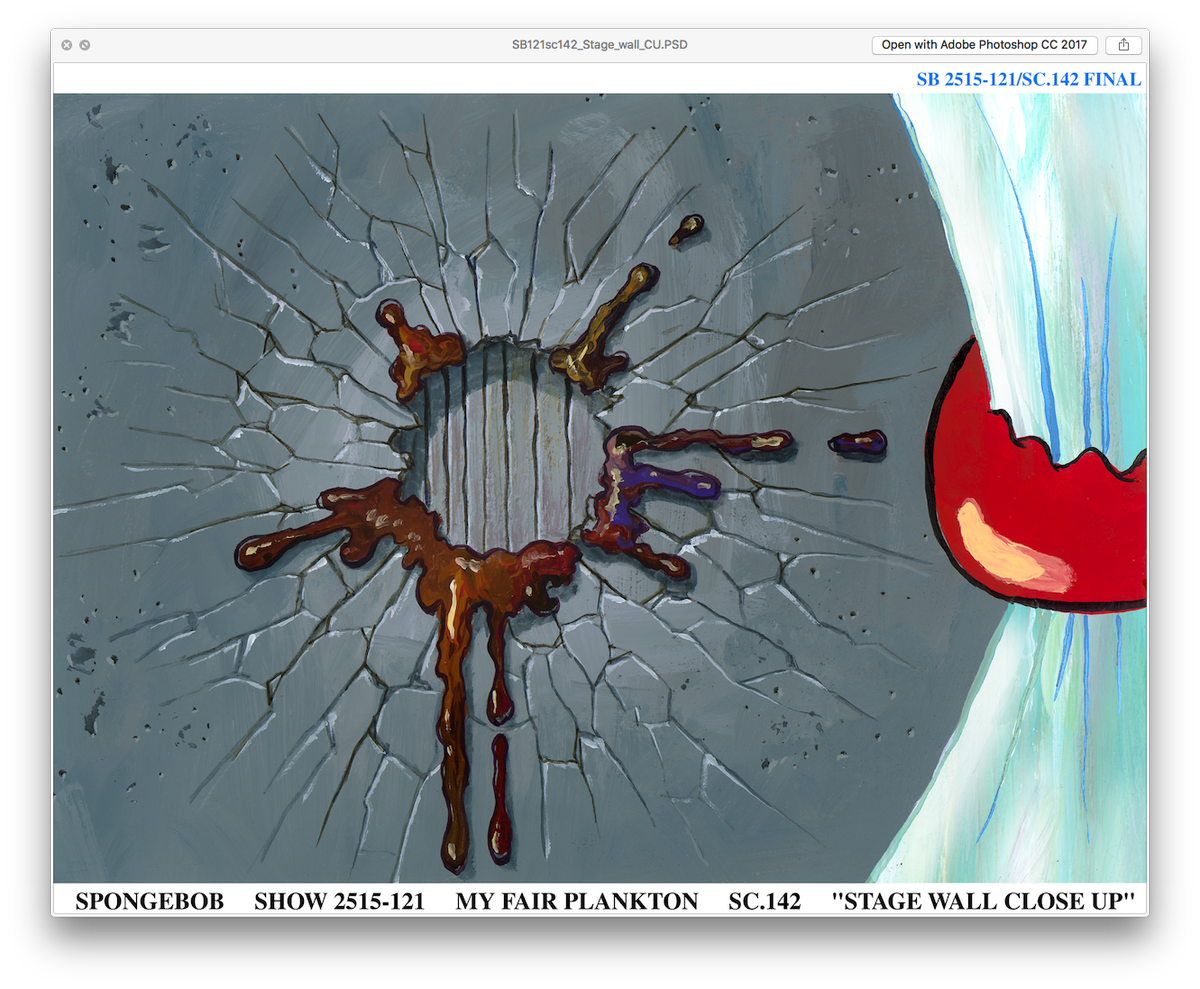
Task: Click the SB121sc142_Stage_wall_CU.PSD file title
Action: click(x=599, y=45)
